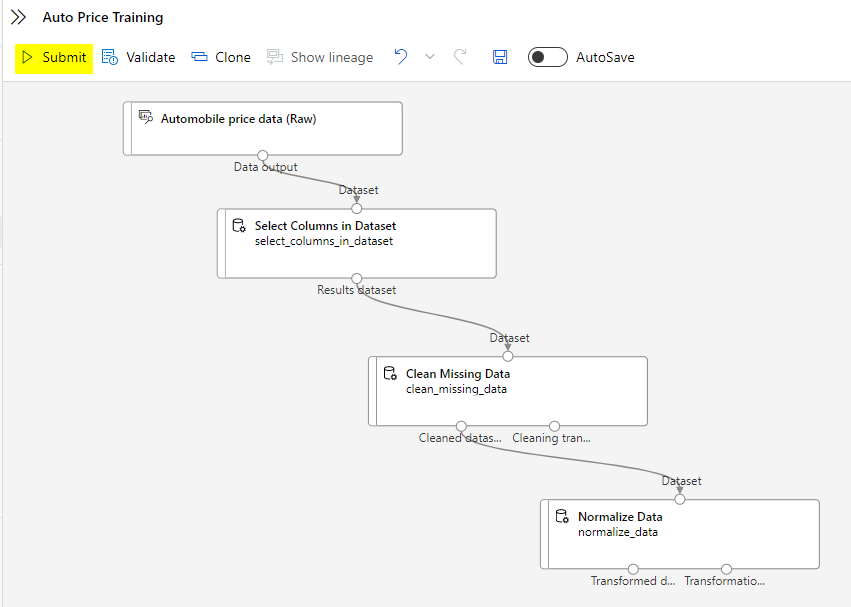
Task: Click the Data output port of Automobile node
Action: [262, 155]
